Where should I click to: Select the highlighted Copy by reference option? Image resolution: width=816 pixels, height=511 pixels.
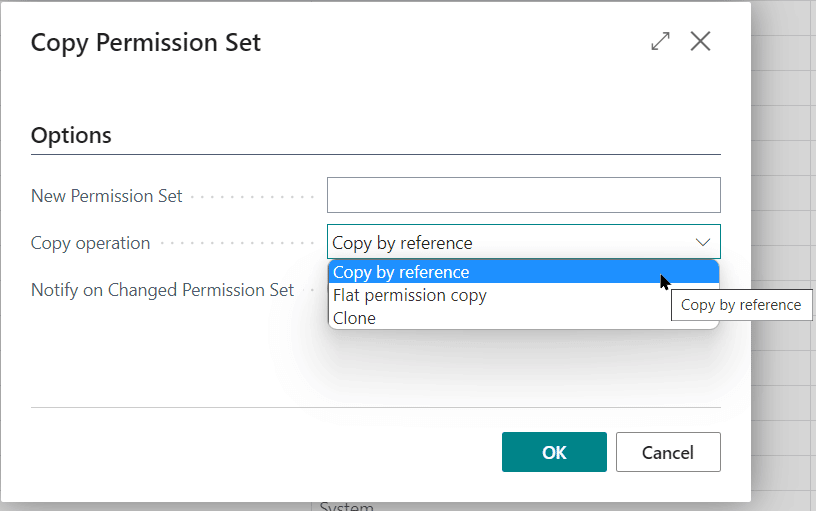pyautogui.click(x=400, y=272)
